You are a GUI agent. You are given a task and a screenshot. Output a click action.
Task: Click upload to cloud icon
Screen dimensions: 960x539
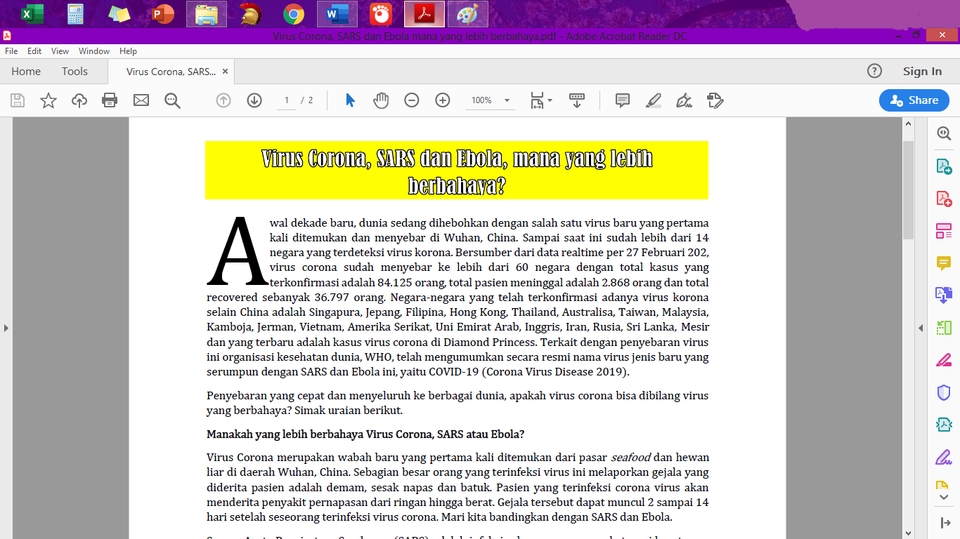pos(79,100)
